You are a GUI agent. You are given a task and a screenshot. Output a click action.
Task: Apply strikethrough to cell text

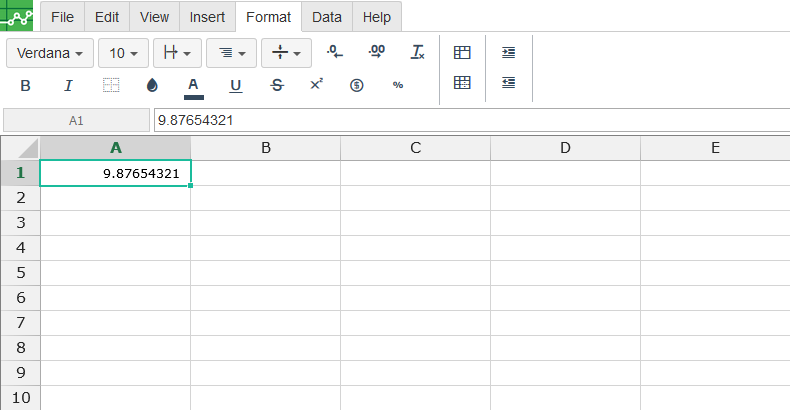click(x=277, y=86)
